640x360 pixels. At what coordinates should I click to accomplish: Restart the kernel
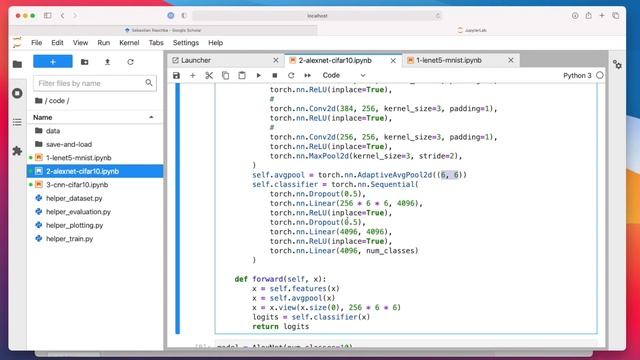pos(291,76)
